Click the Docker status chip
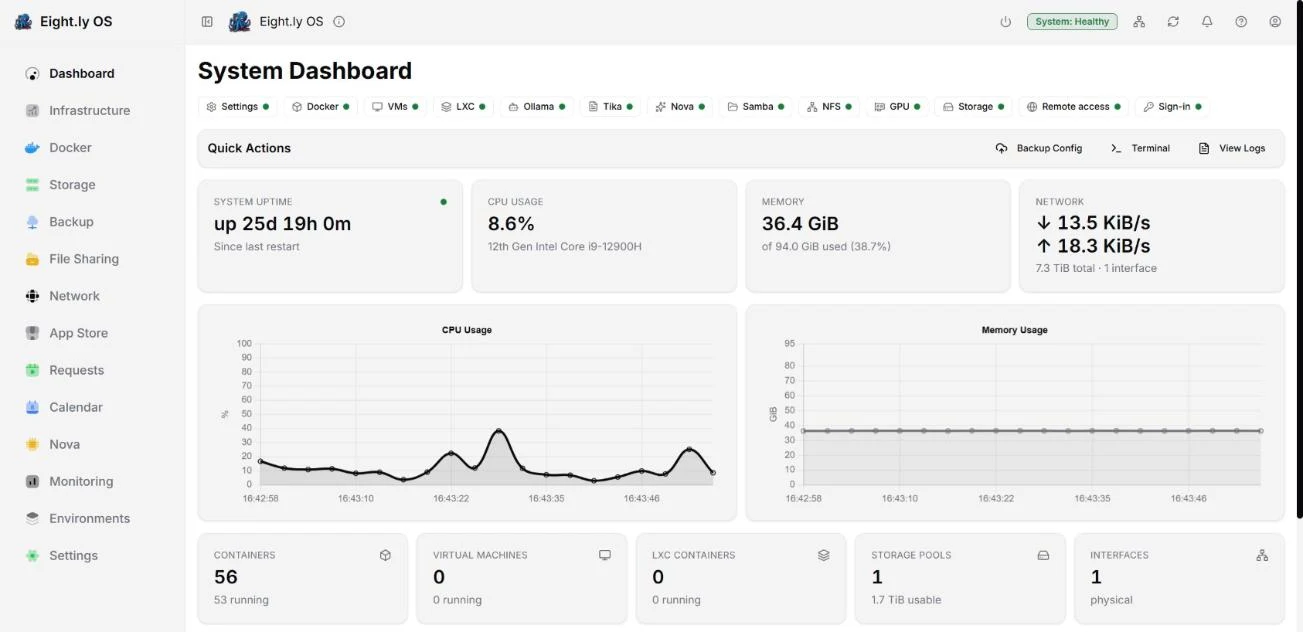Screen dimensions: 1303x632 click(320, 106)
